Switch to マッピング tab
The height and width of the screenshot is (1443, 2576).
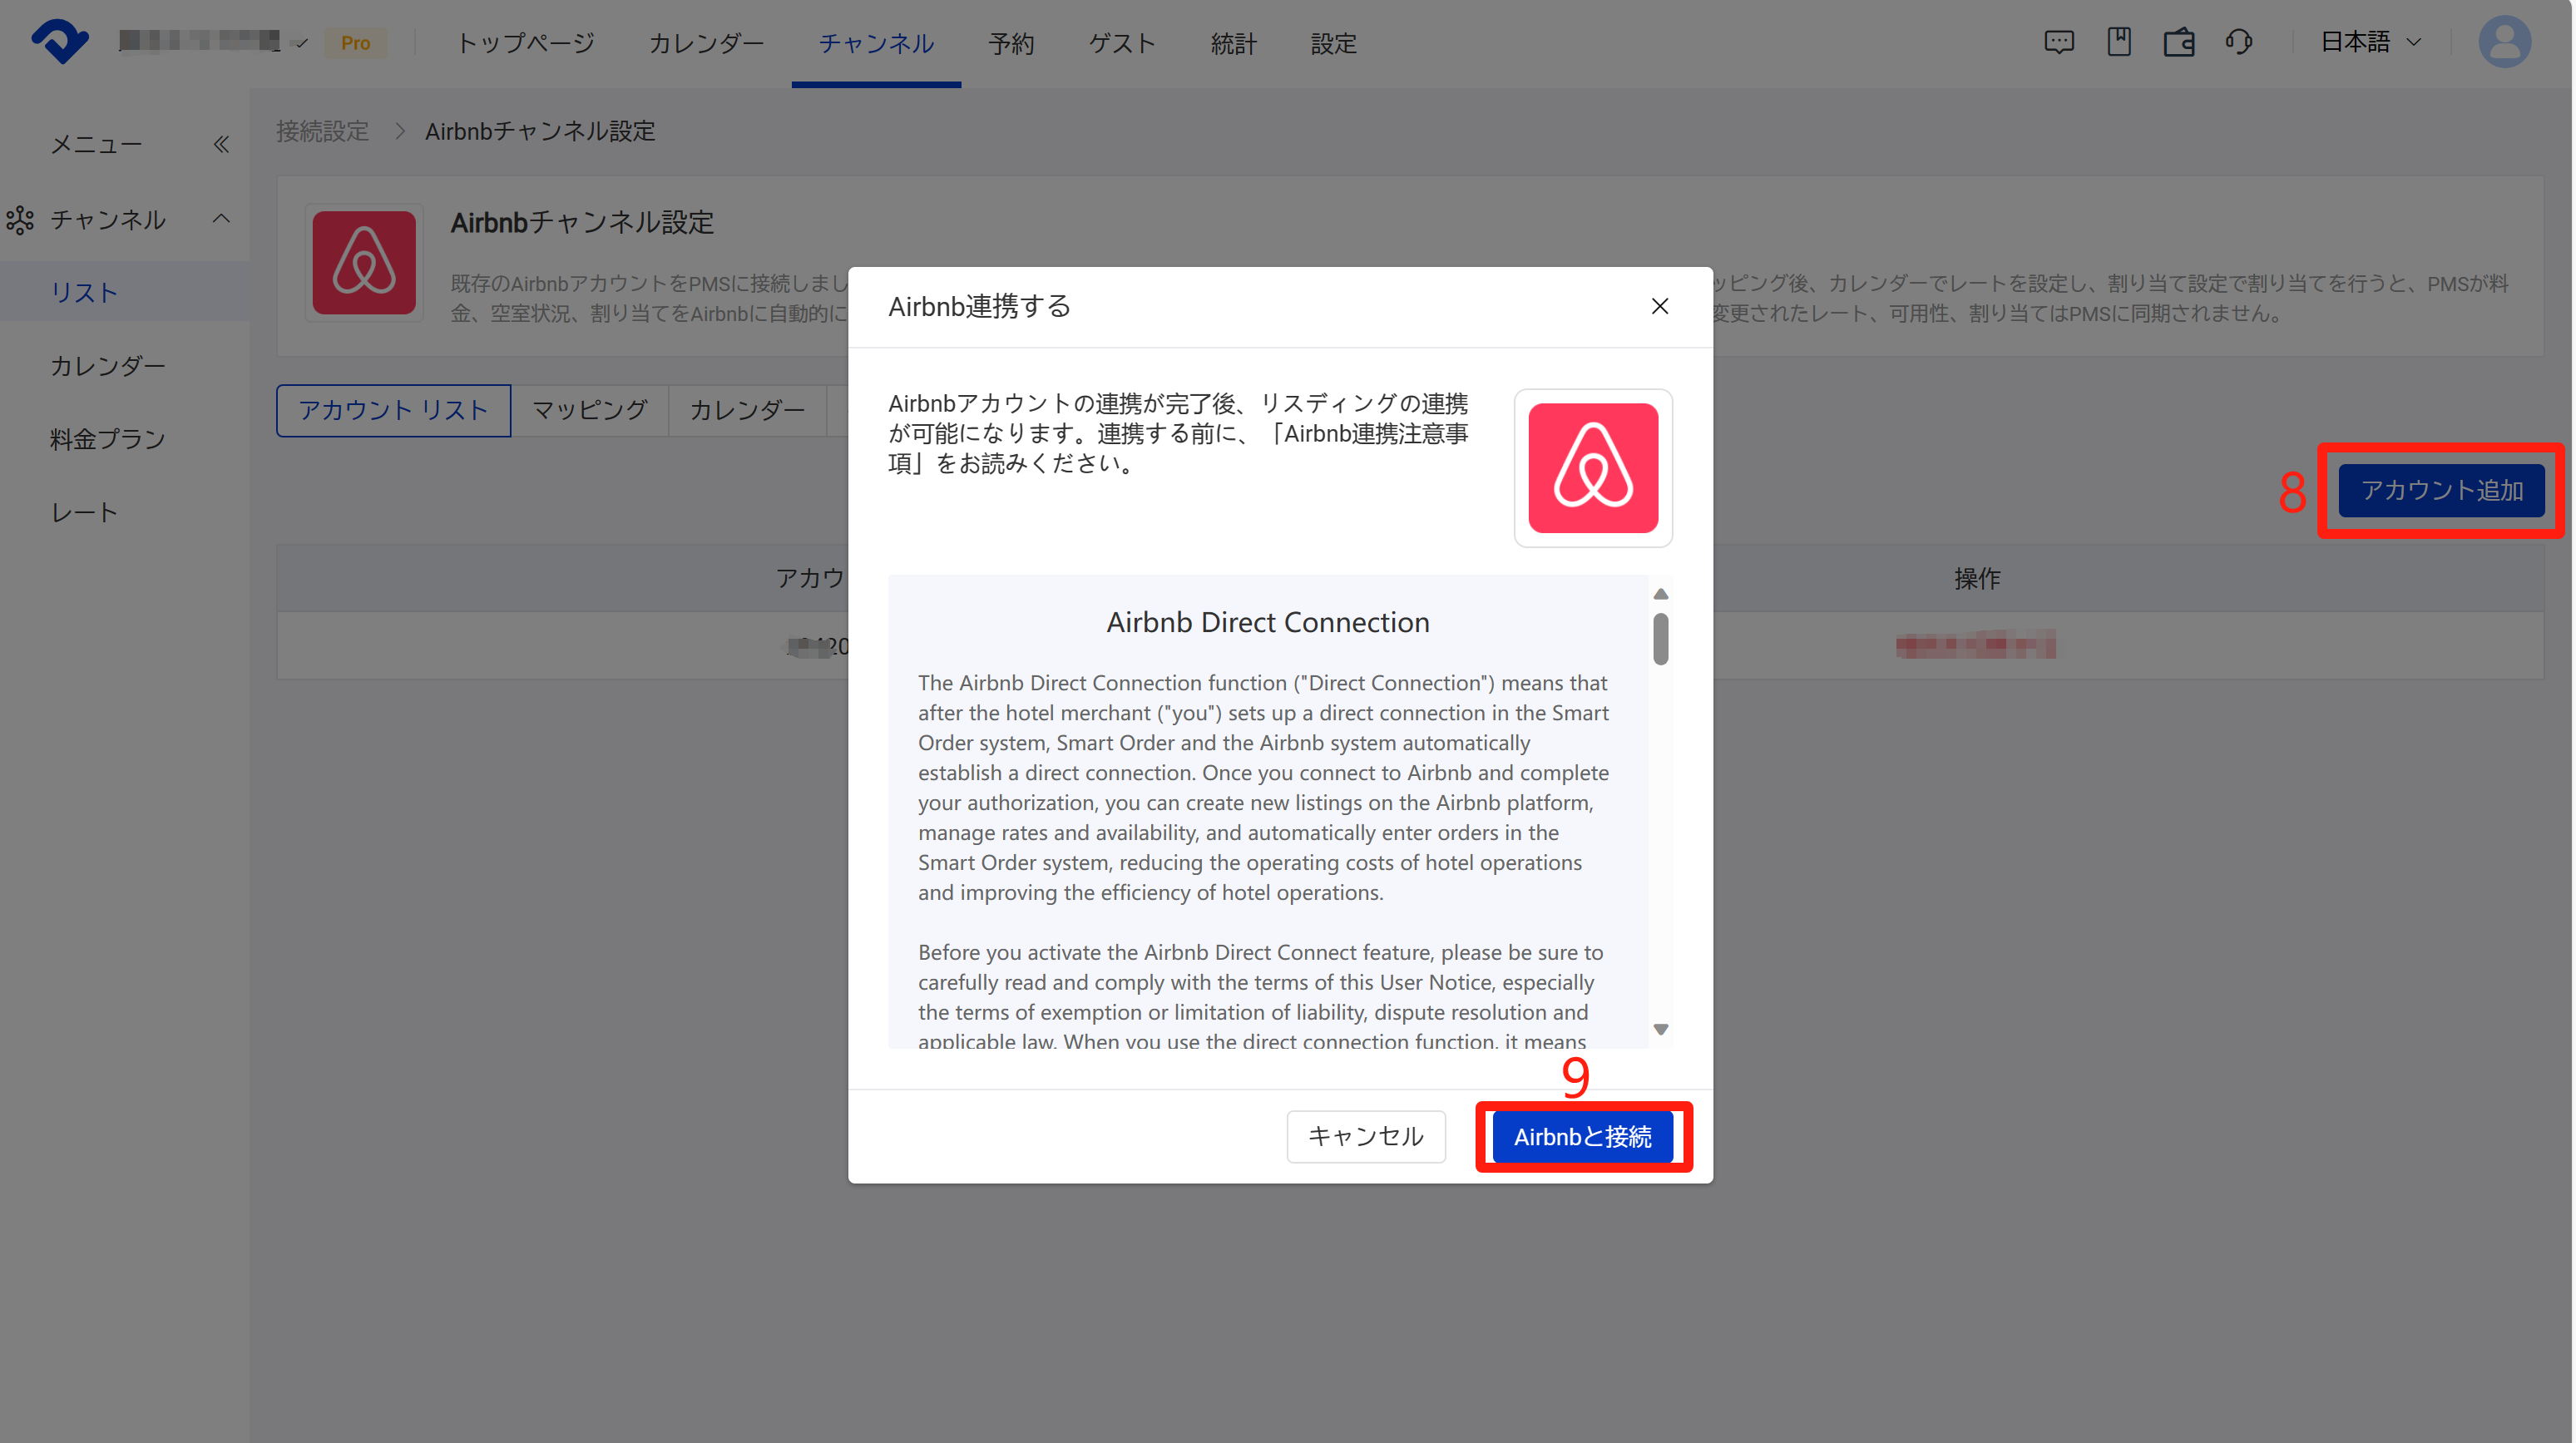click(589, 410)
